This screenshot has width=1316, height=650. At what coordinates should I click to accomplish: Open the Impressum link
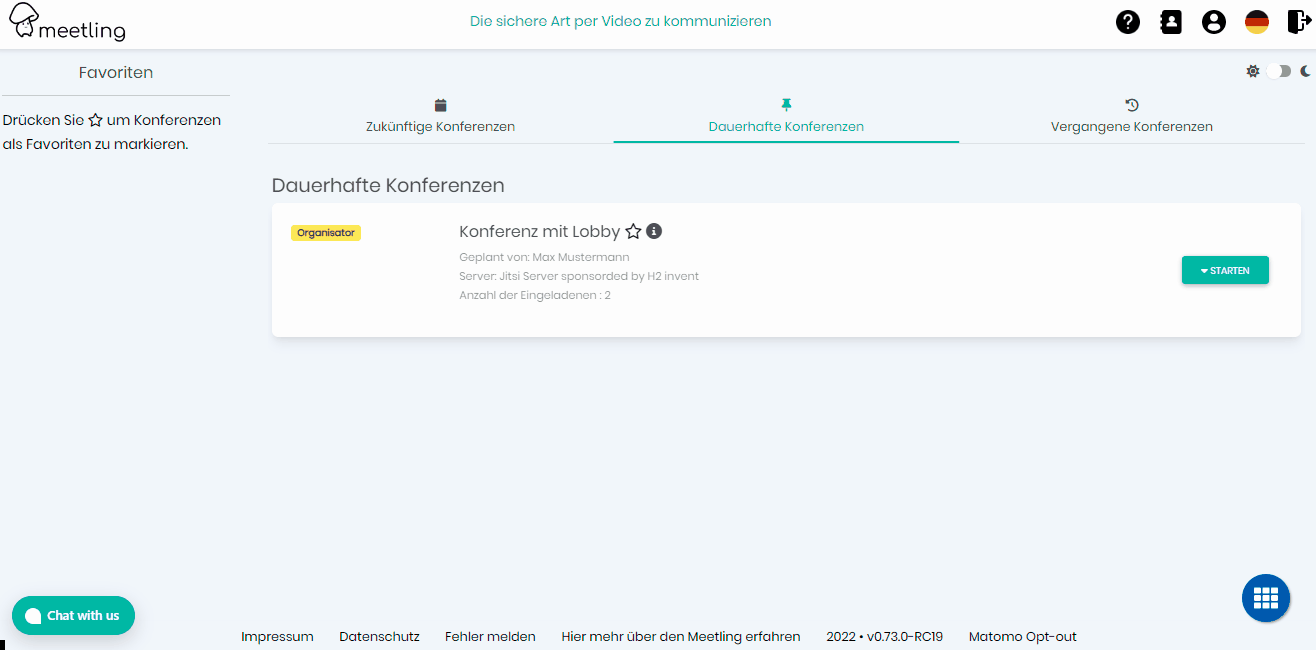277,636
